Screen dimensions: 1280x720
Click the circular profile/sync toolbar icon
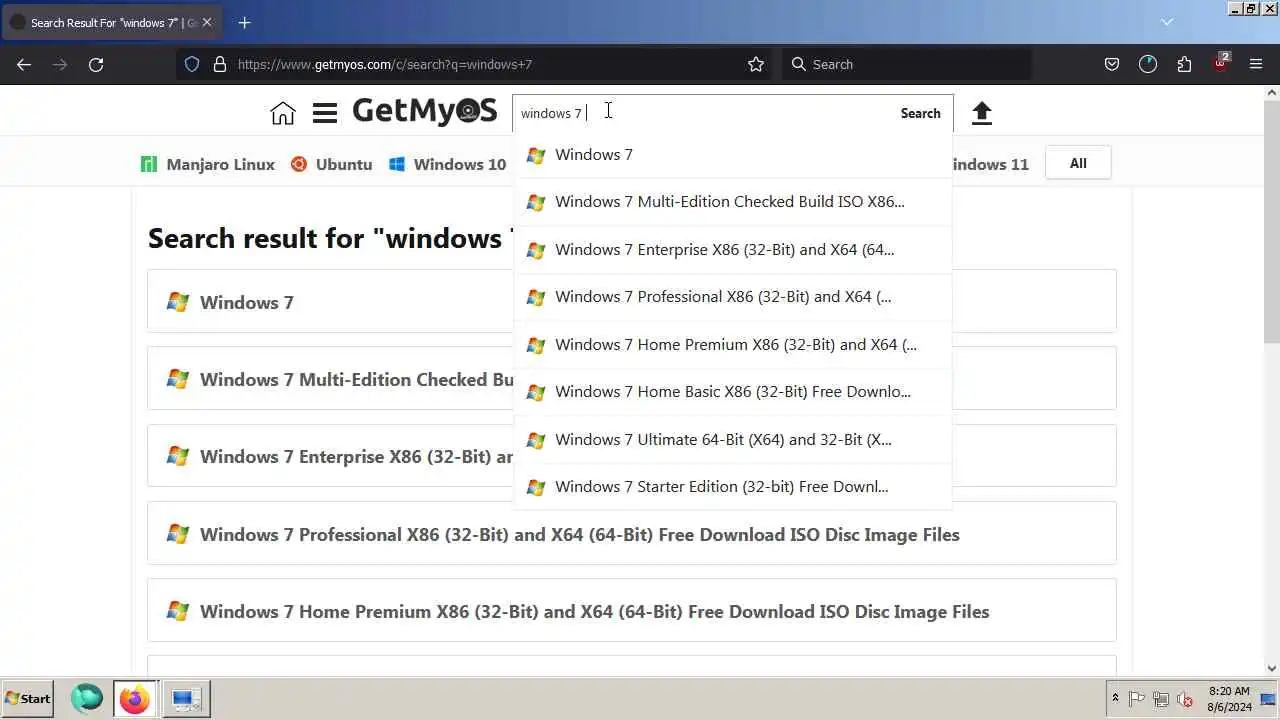(1148, 64)
